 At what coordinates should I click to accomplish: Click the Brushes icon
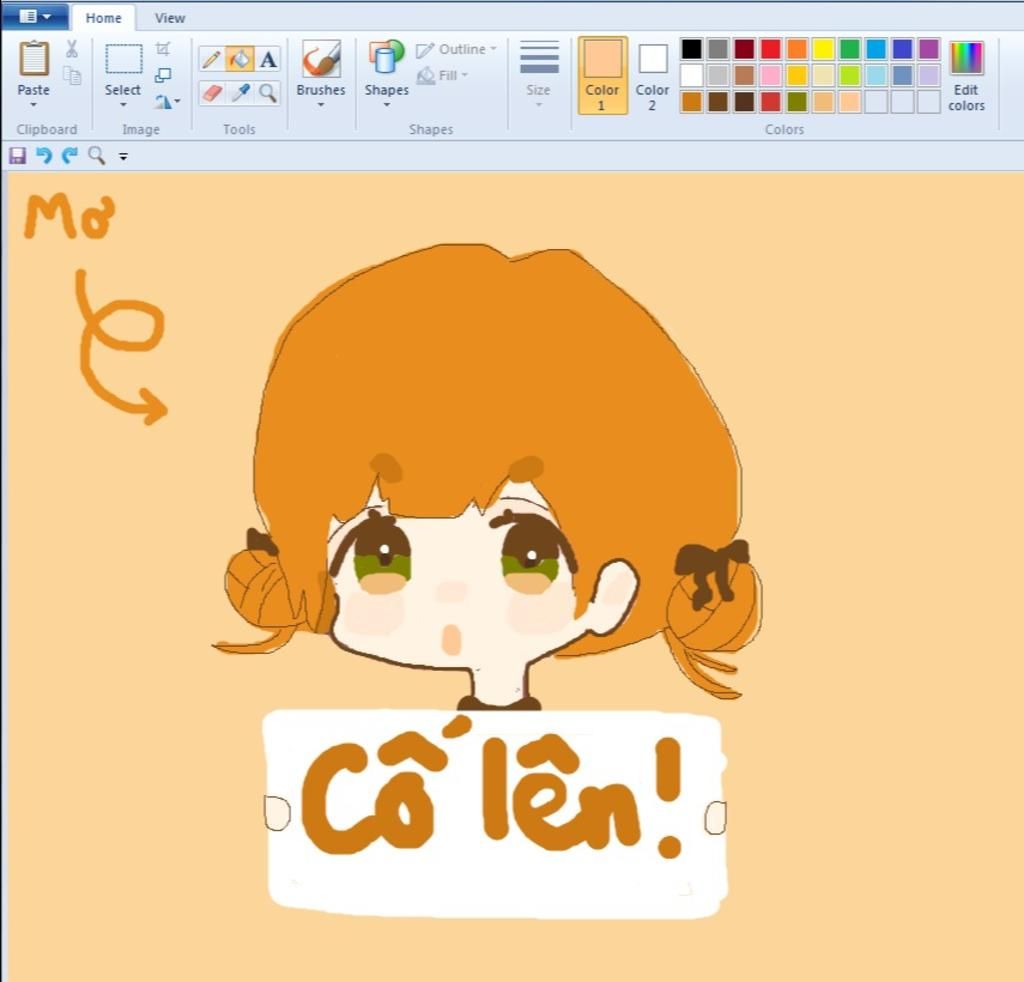tap(321, 59)
